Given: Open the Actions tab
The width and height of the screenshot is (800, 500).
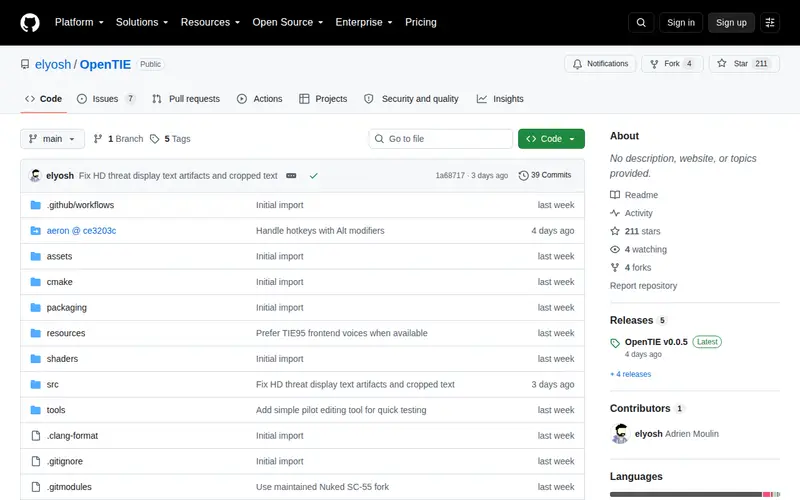Looking at the screenshot, I should (x=260, y=99).
